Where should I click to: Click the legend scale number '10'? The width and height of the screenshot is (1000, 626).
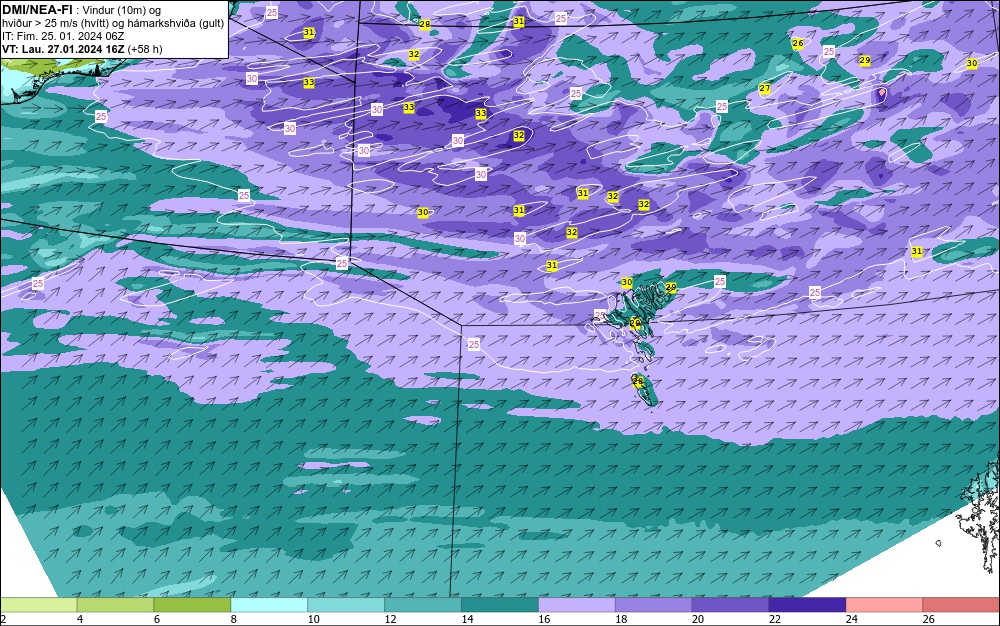(x=313, y=619)
